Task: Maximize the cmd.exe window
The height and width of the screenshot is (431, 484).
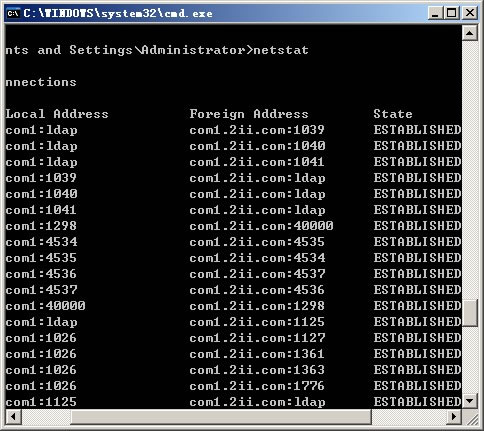Action: tap(452, 13)
